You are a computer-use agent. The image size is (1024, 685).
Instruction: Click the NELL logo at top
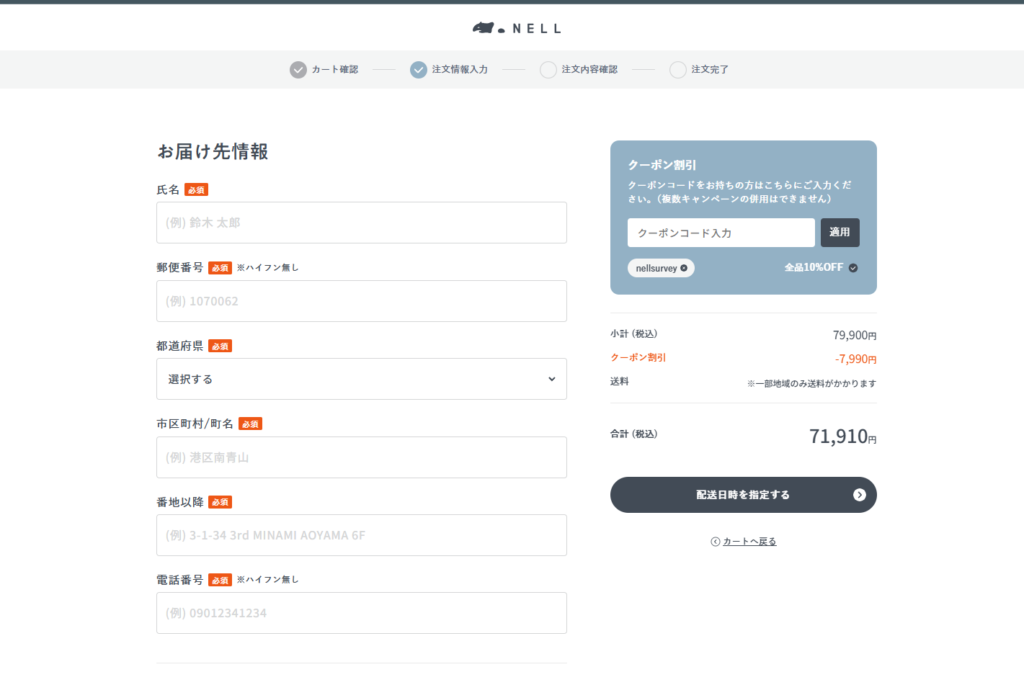(x=516, y=28)
